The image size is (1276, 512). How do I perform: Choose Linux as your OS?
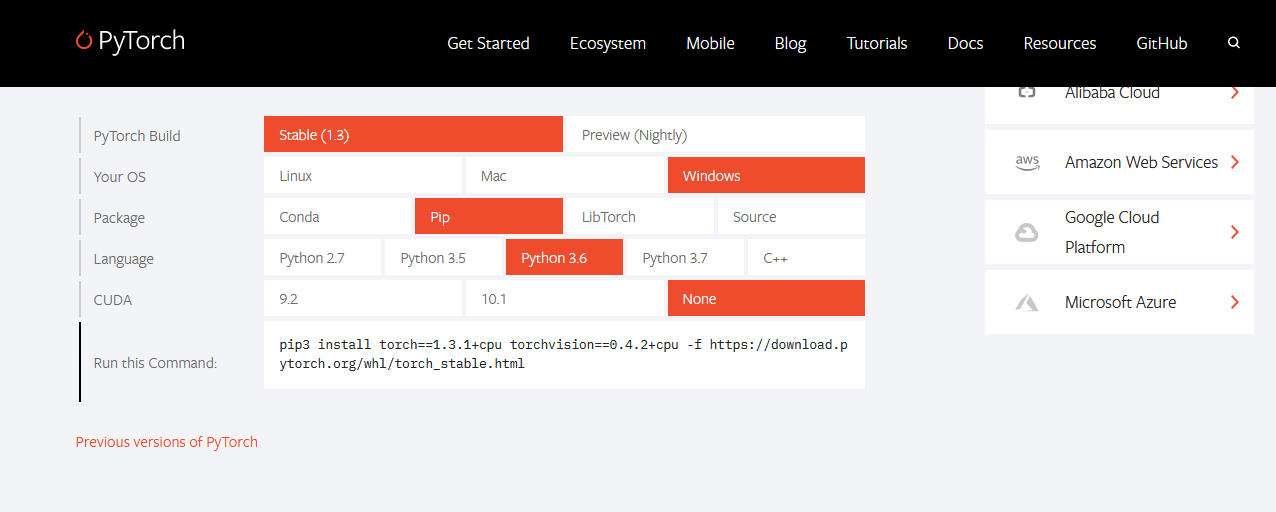363,175
